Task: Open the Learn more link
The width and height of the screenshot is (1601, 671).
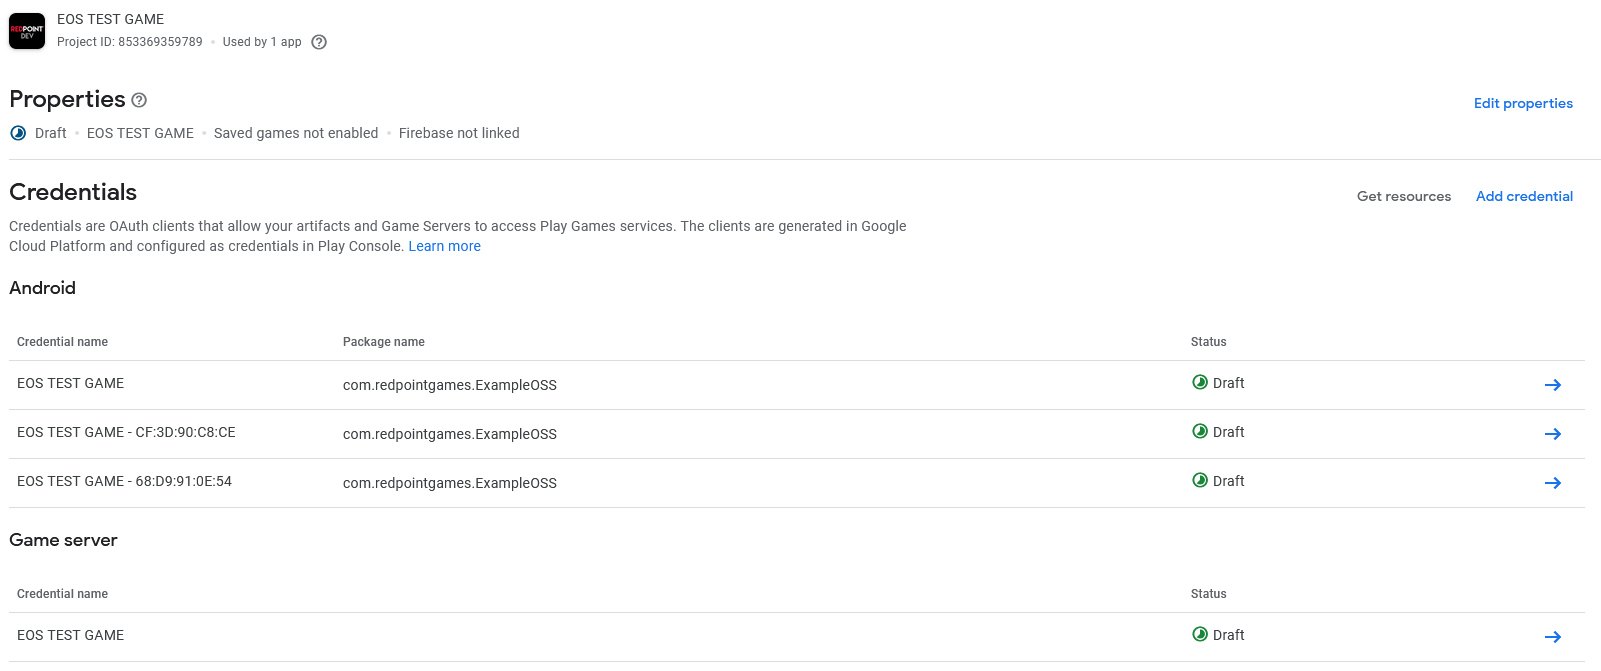Action: click(444, 246)
